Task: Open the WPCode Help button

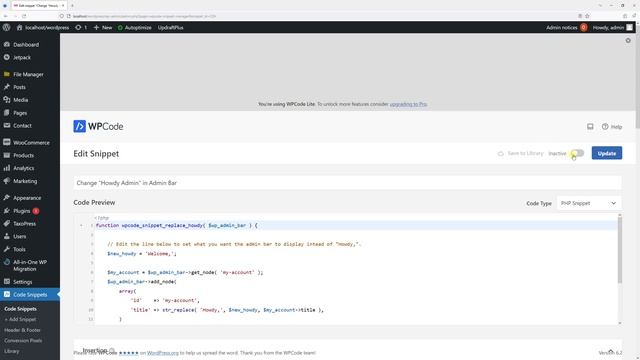Action: (612, 127)
